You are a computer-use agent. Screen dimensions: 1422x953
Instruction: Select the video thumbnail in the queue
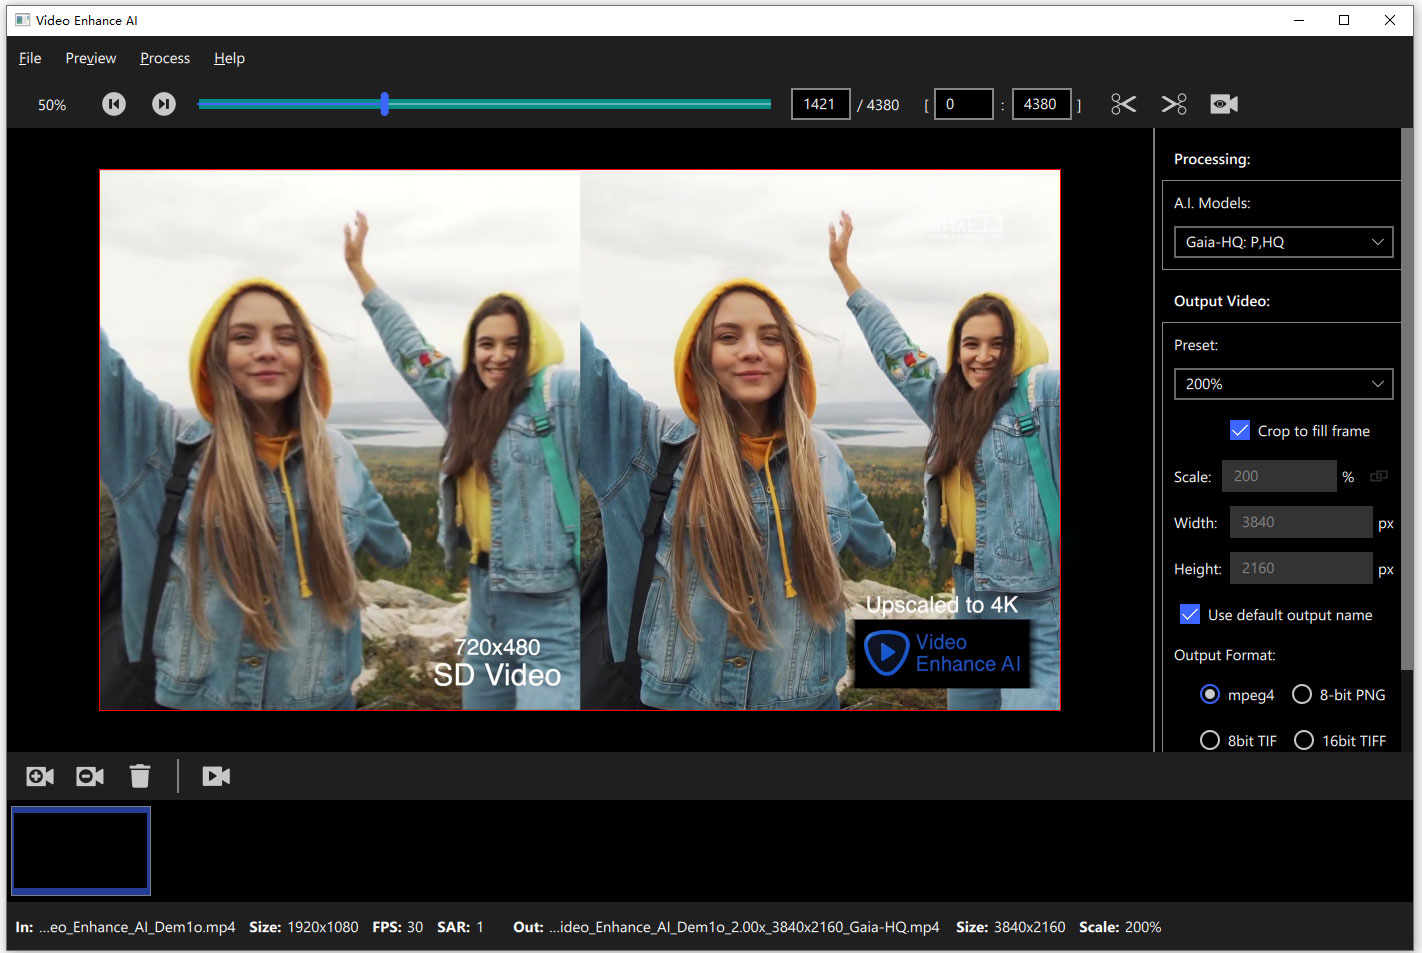pos(81,850)
